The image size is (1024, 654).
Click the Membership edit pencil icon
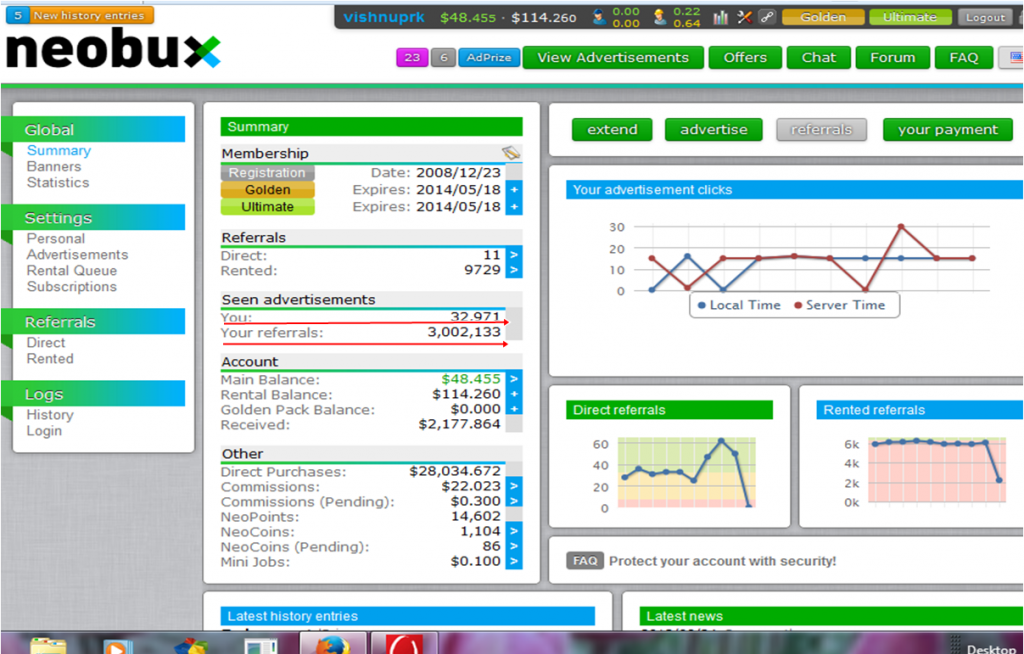511,153
